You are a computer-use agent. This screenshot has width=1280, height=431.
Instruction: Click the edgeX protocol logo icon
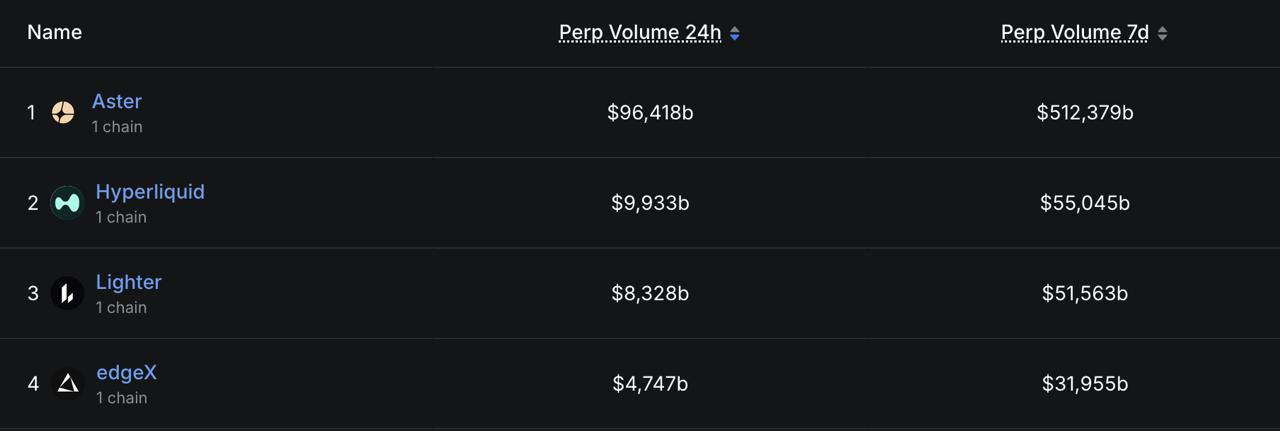tap(67, 383)
